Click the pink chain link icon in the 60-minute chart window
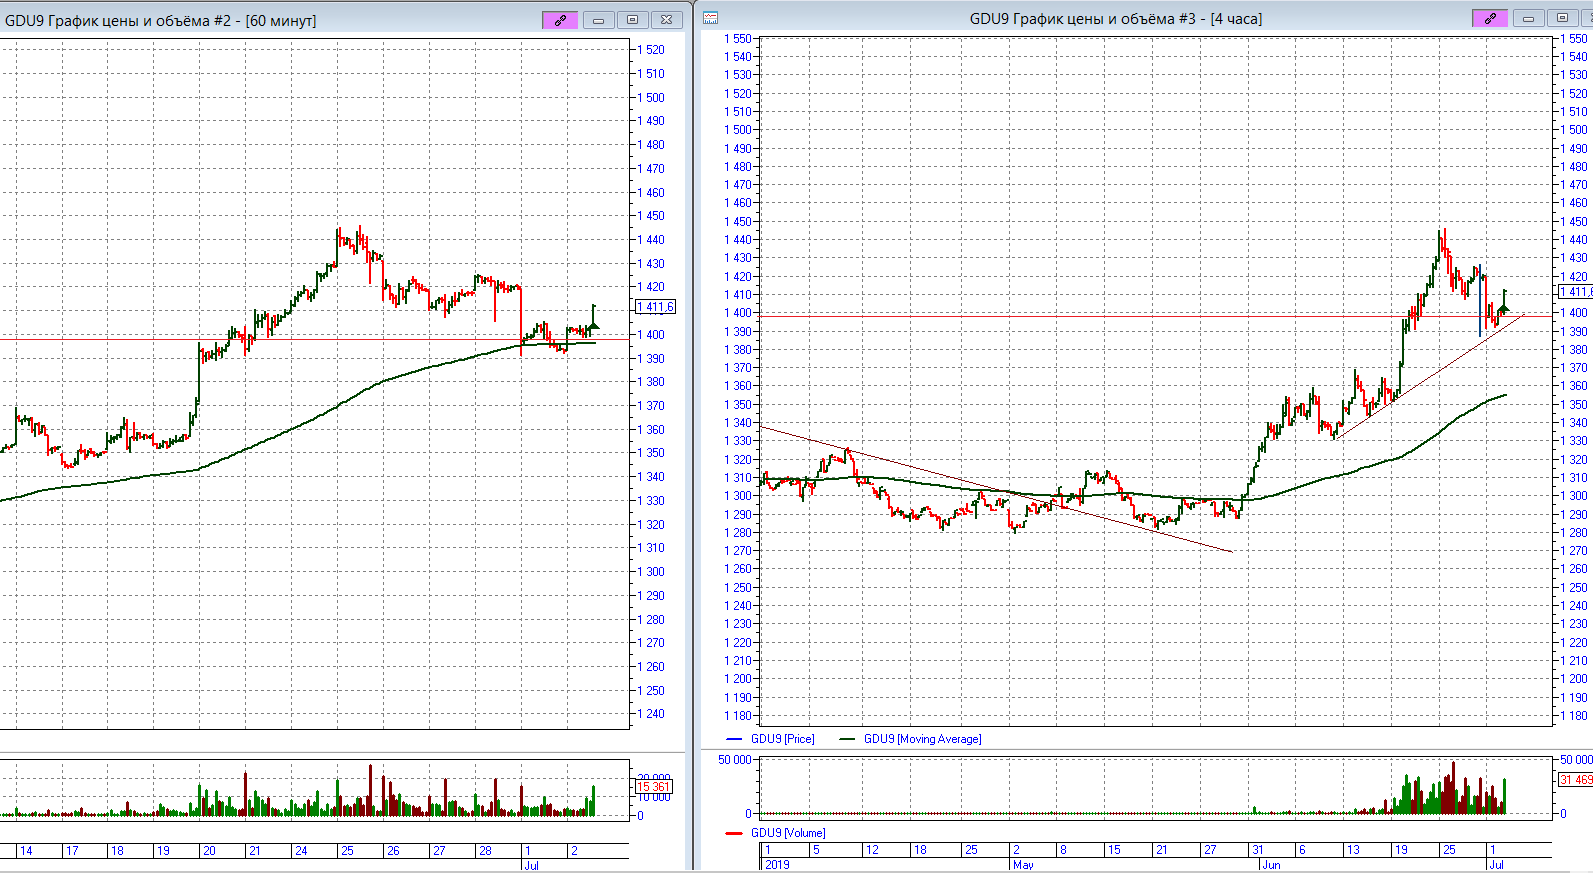Screen dimensions: 1593x873 pos(560,20)
